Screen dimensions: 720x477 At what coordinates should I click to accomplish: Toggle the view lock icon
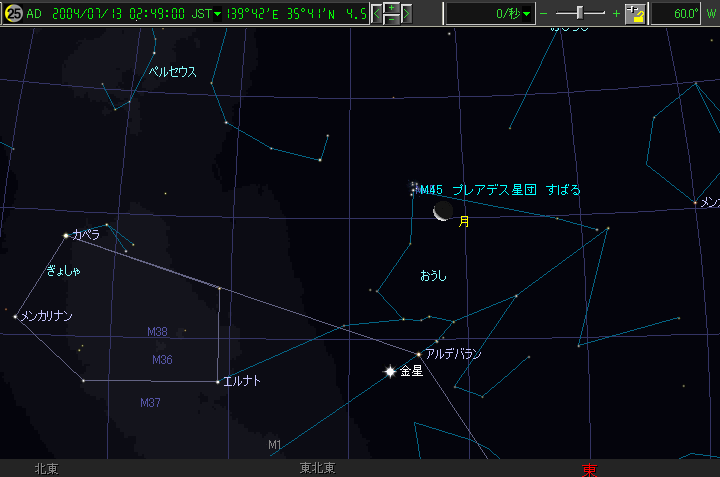tap(635, 14)
